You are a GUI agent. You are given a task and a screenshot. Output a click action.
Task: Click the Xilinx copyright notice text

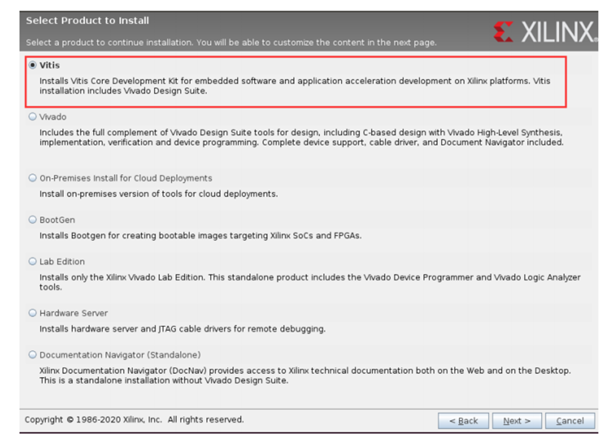(x=134, y=419)
